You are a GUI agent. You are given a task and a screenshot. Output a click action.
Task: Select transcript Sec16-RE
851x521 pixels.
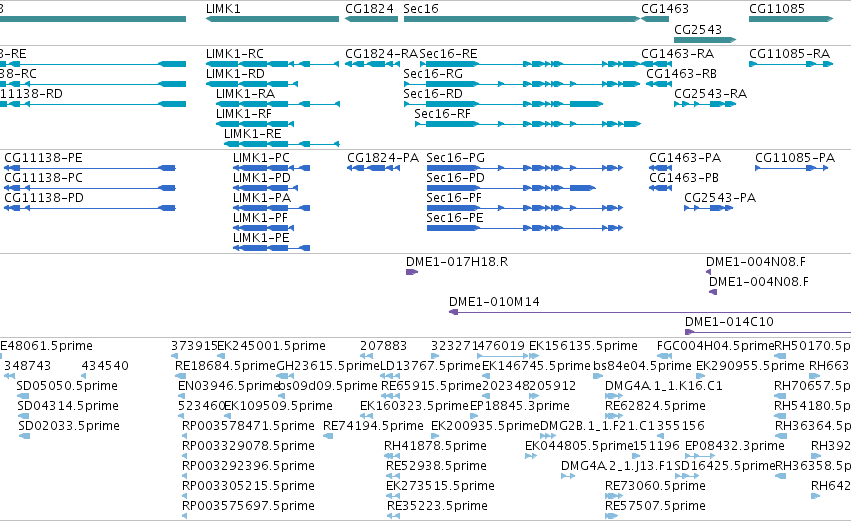coord(530,64)
